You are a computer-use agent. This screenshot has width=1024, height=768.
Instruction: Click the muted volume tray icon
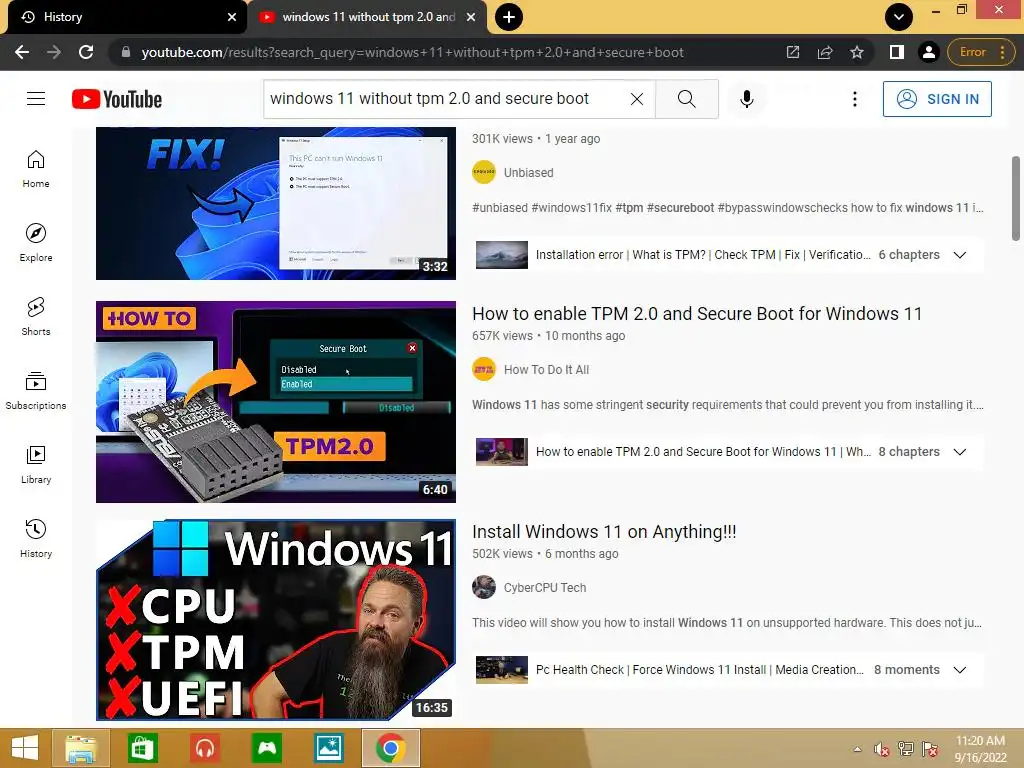click(x=882, y=749)
